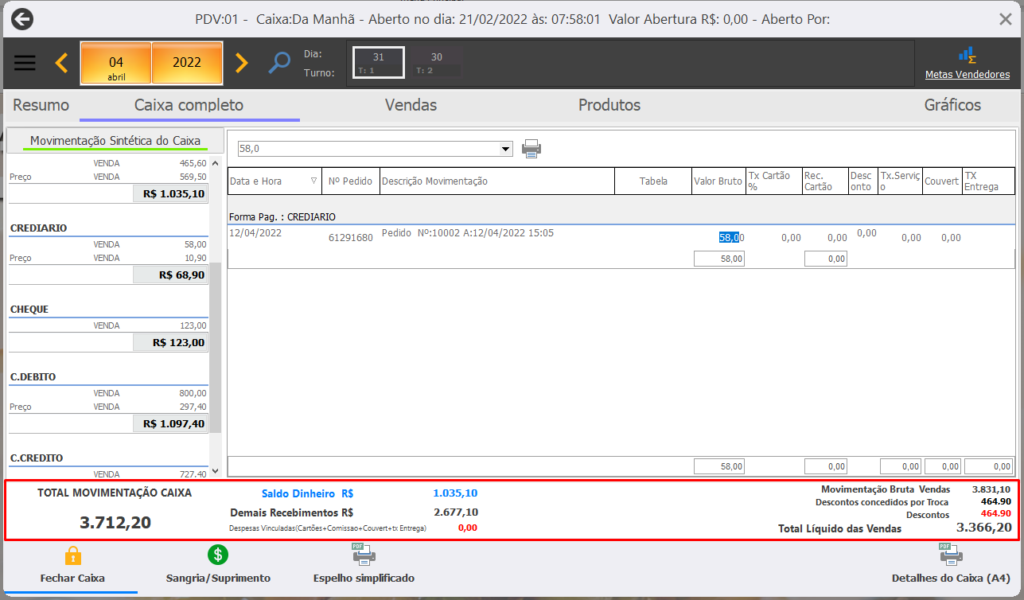Print the movement list with printer icon
This screenshot has width=1024, height=600.
[531, 149]
